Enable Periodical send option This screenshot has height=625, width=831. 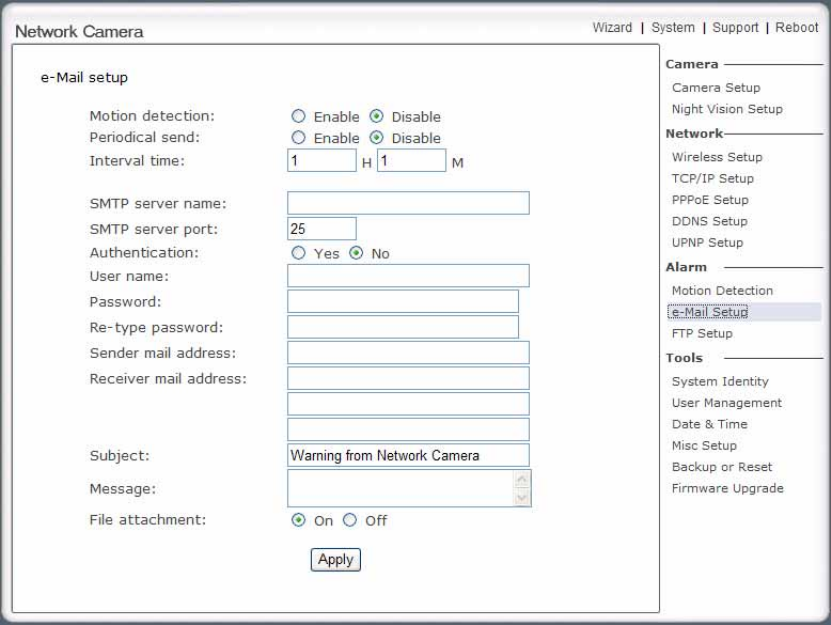(298, 138)
